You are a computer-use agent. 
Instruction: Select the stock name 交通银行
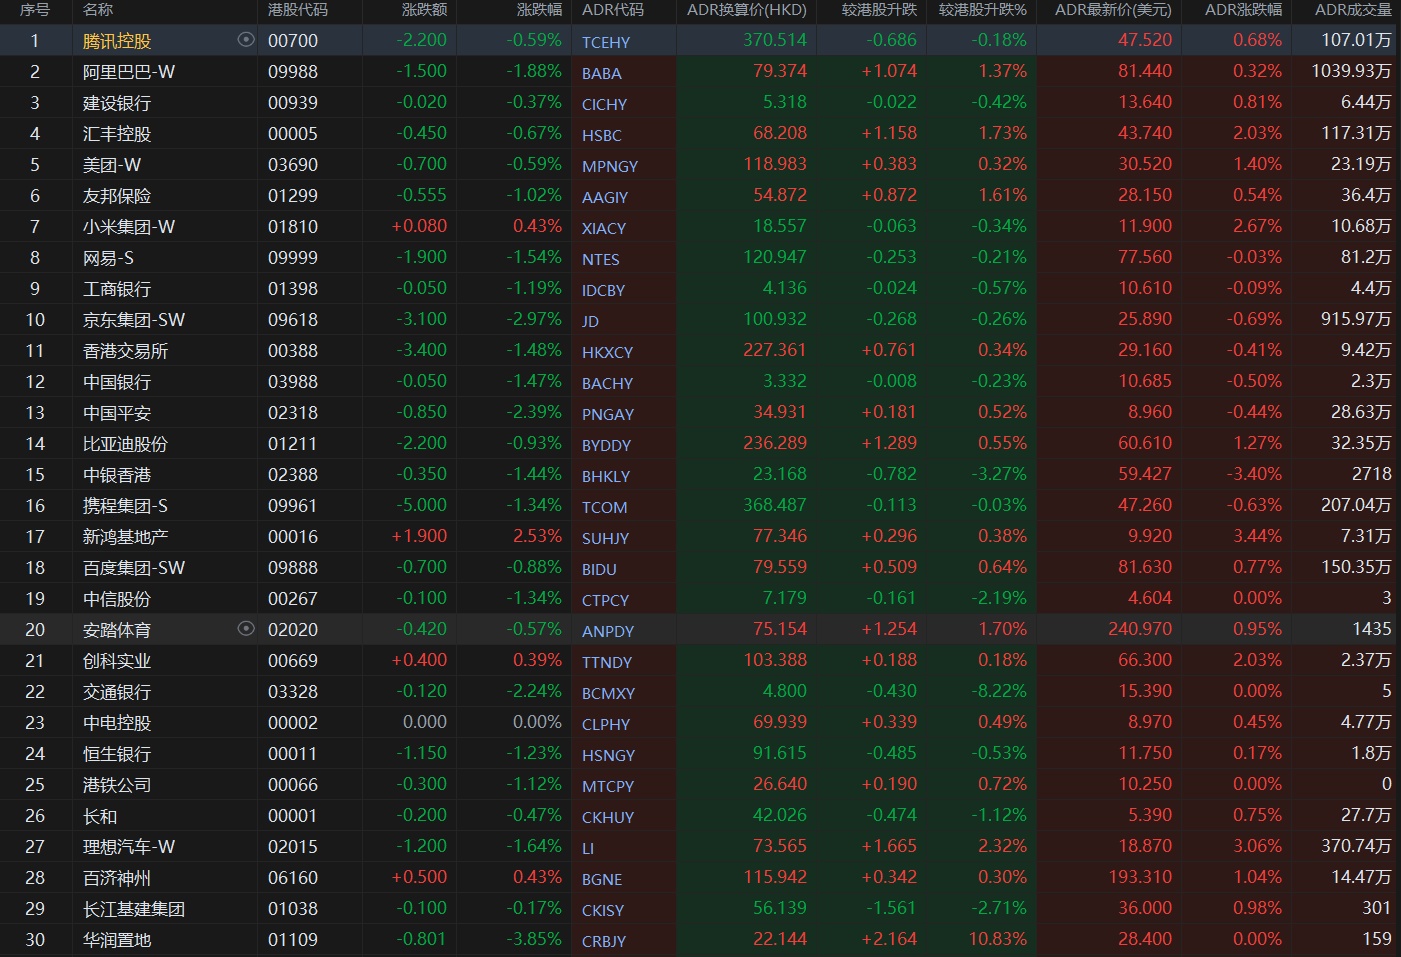point(117,692)
